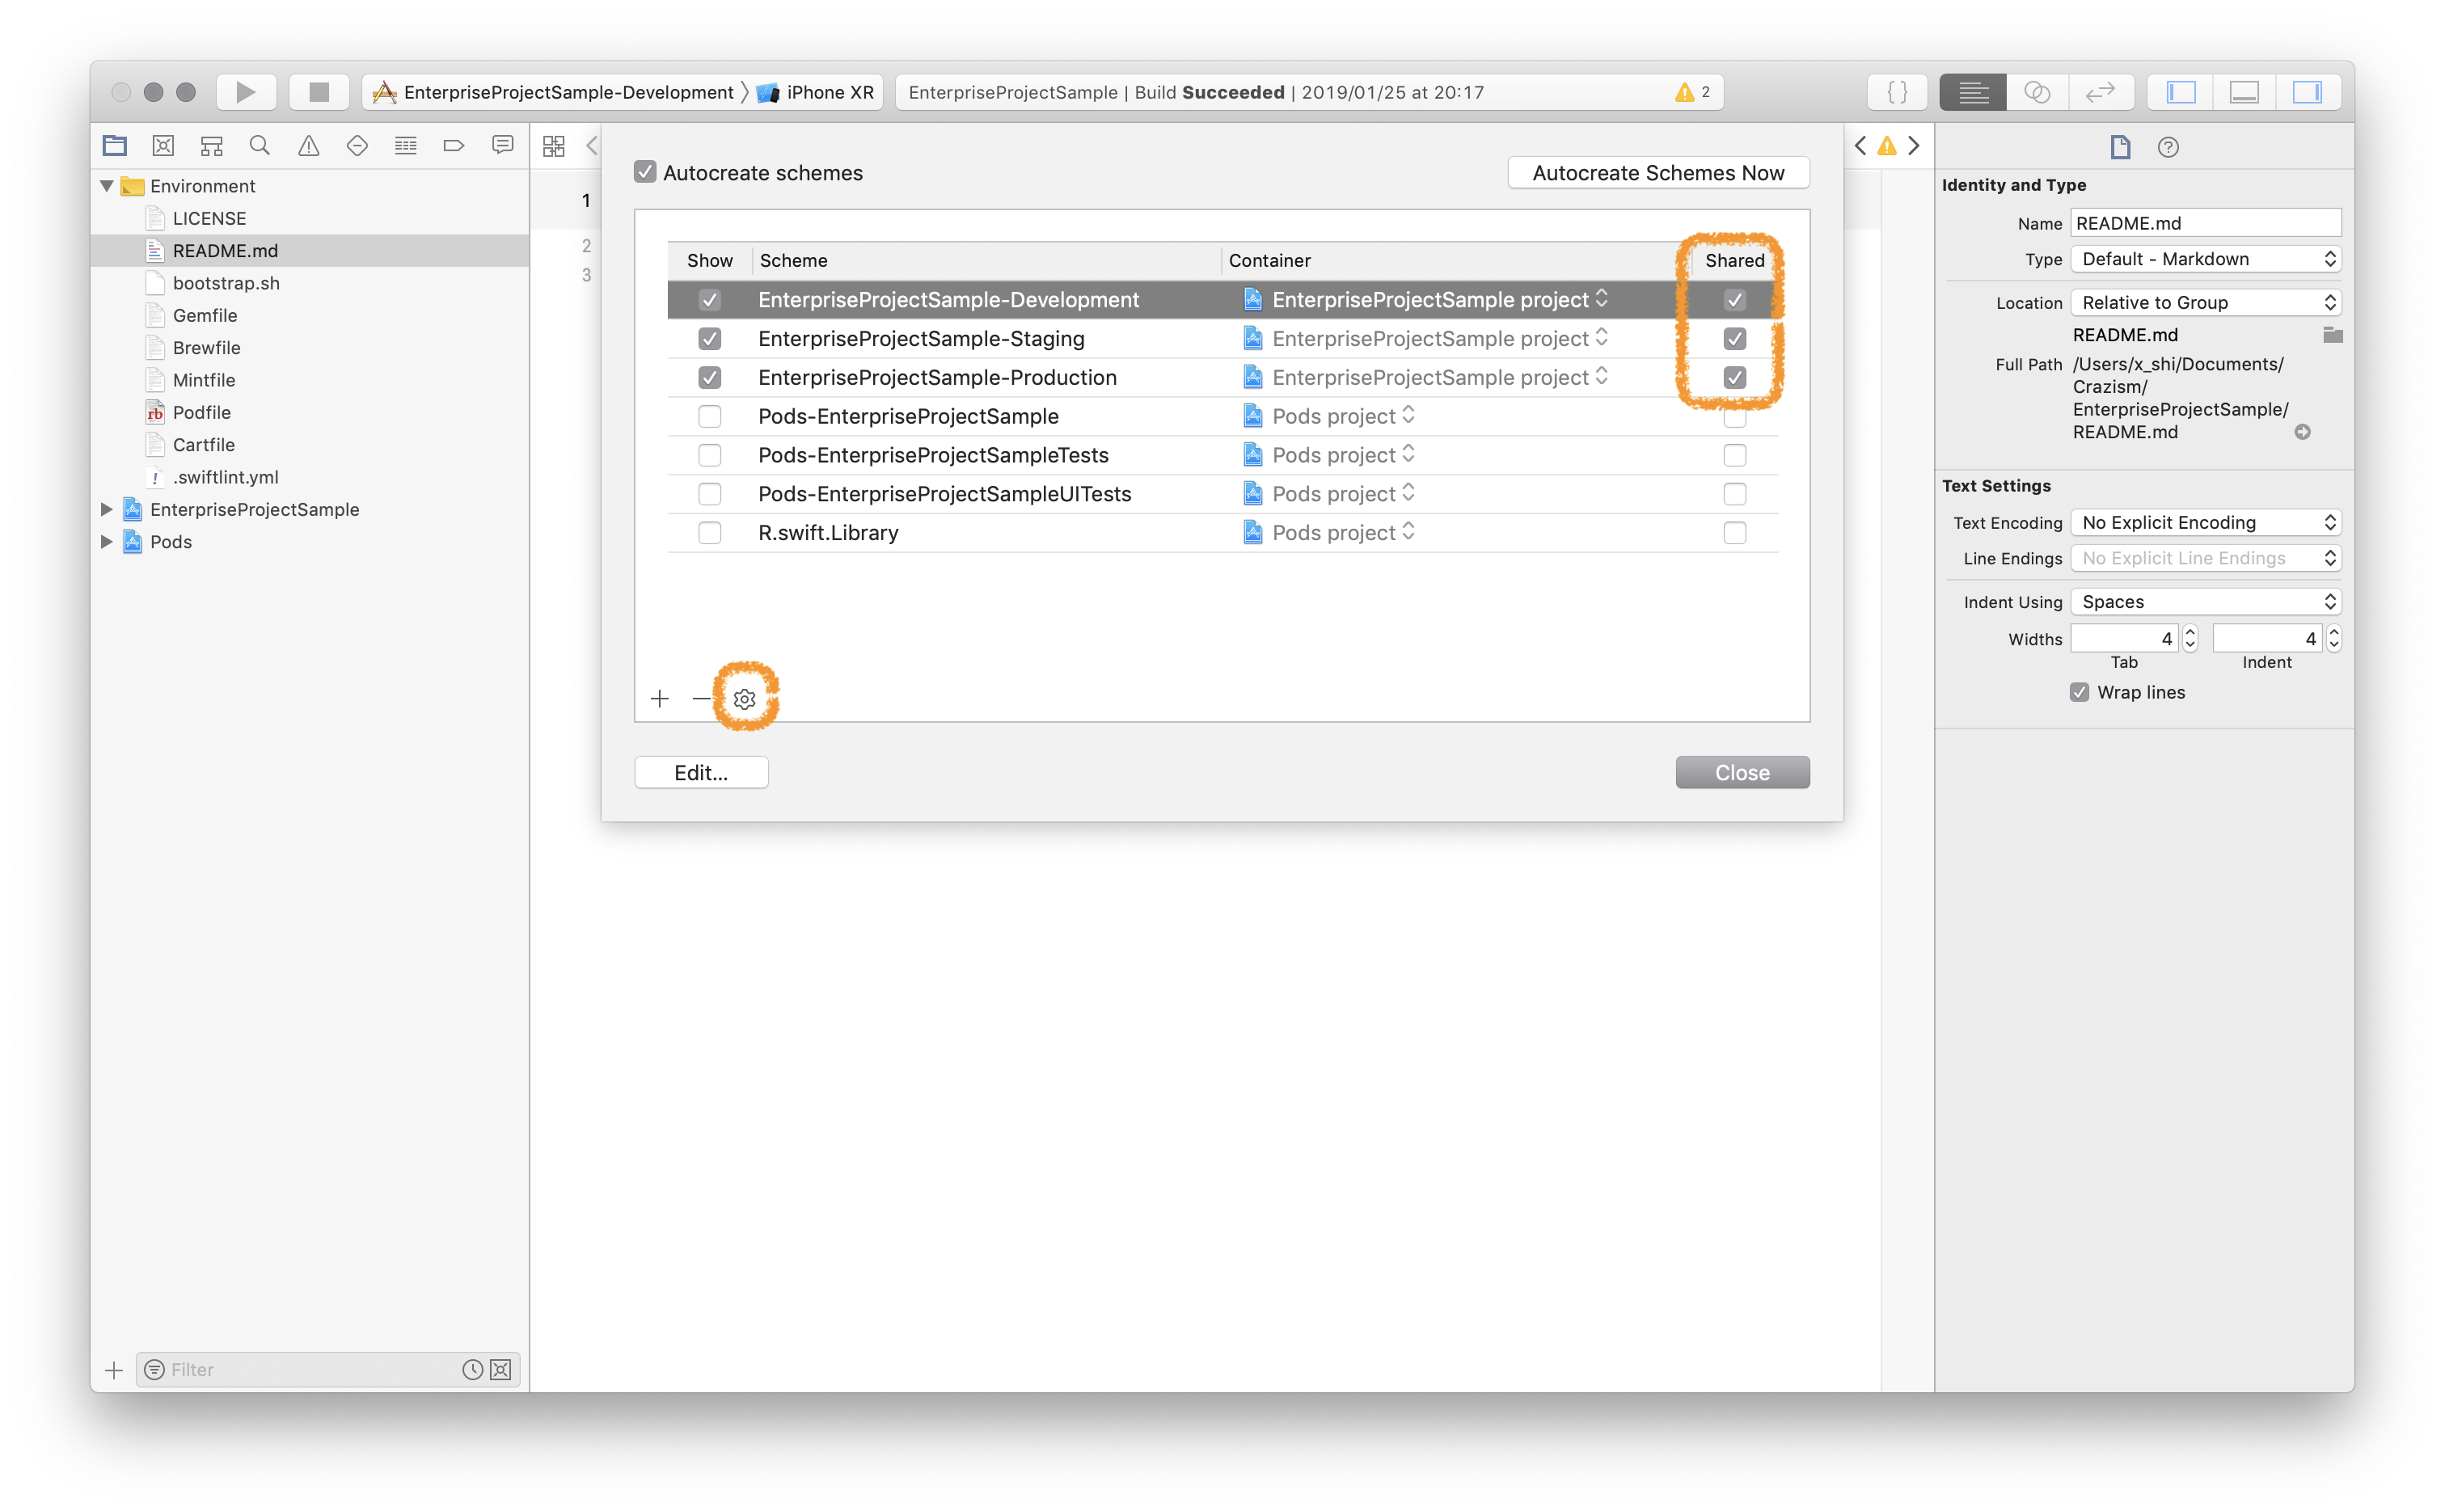
Task: Open the Type dropdown Default - Markdown
Action: click(x=2205, y=259)
